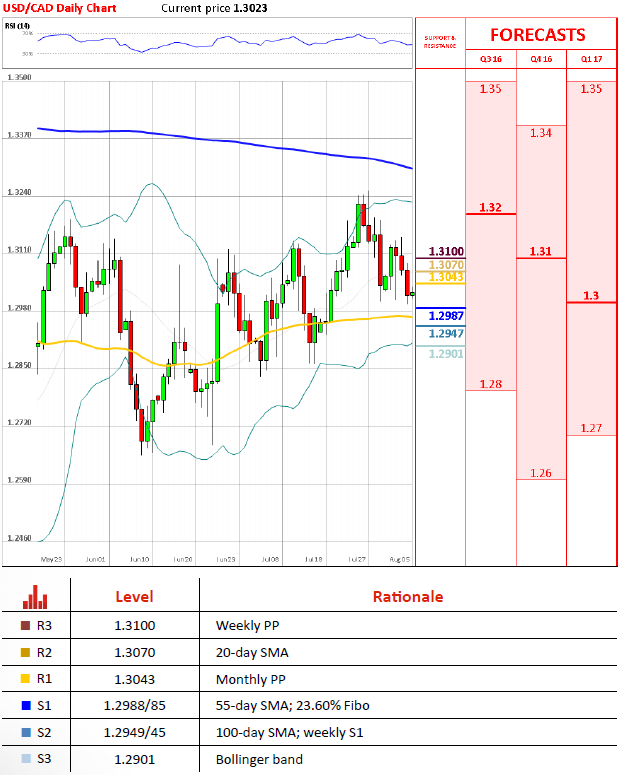Click the 1.3043 value in the Level column

134,679
